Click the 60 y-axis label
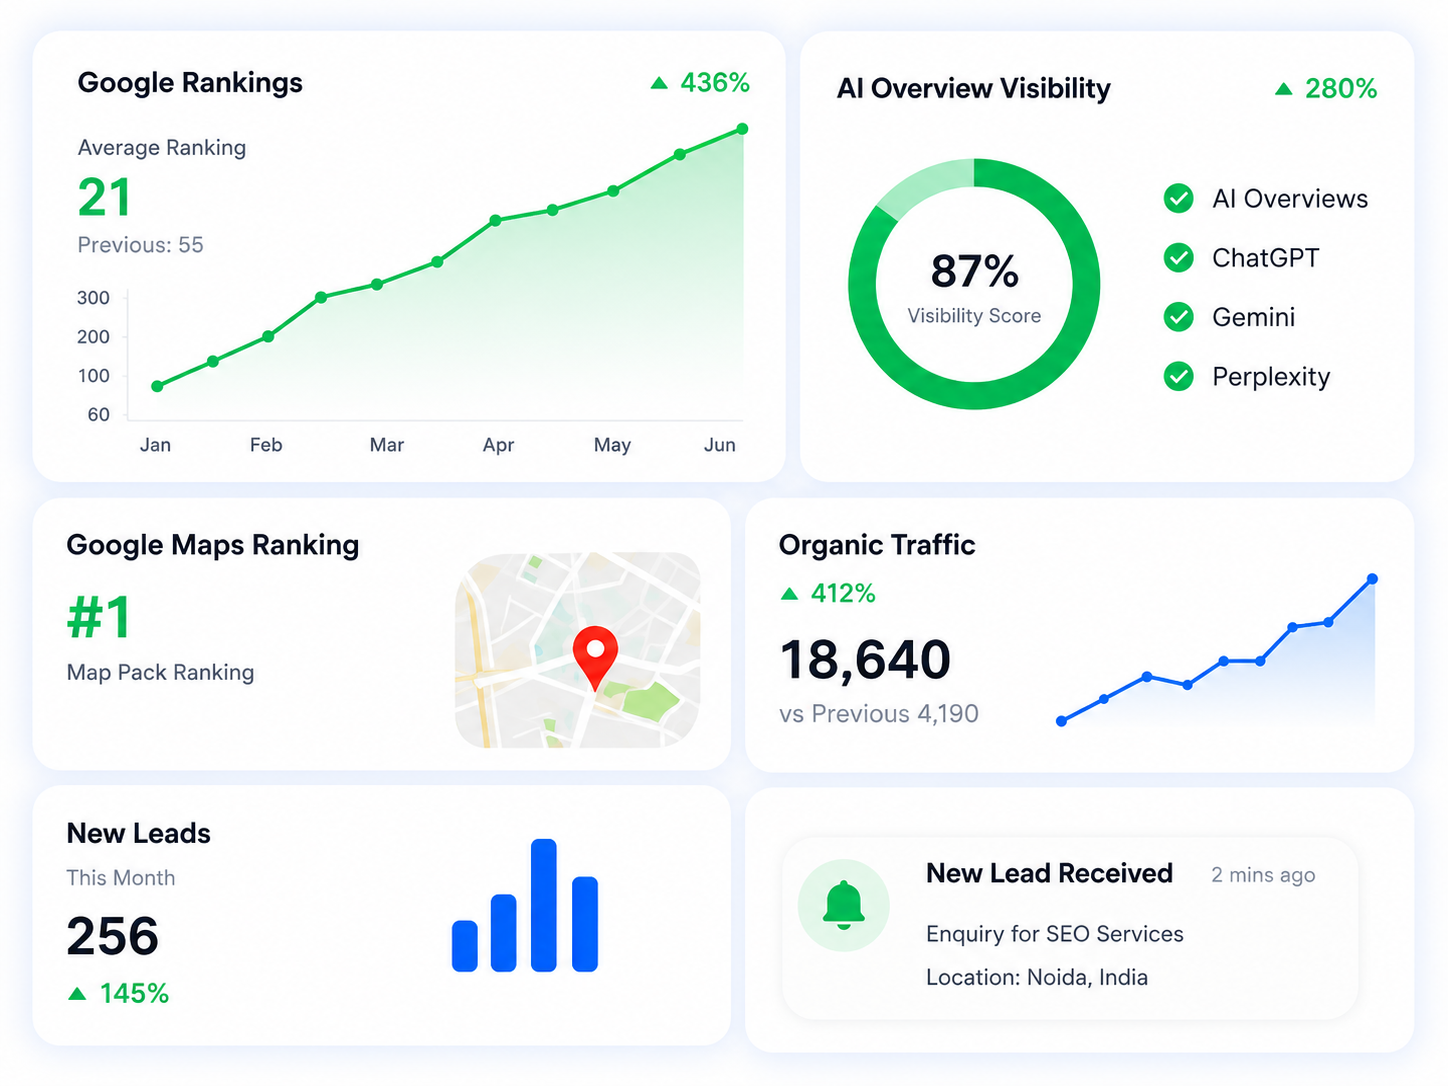 pyautogui.click(x=98, y=415)
